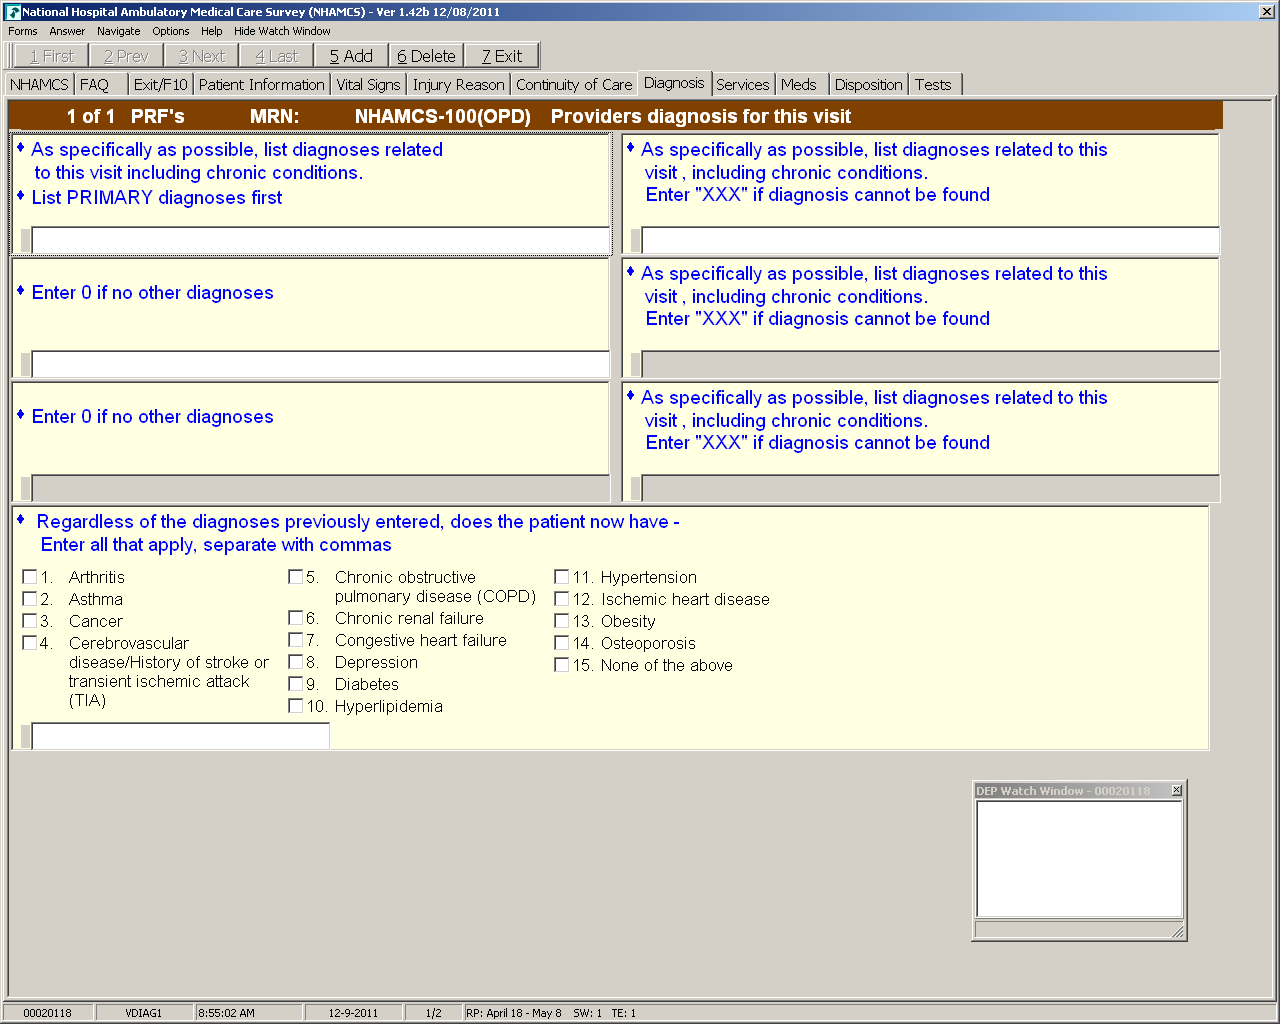Select the Ischemic heart disease checkbox
The width and height of the screenshot is (1280, 1024).
562,599
